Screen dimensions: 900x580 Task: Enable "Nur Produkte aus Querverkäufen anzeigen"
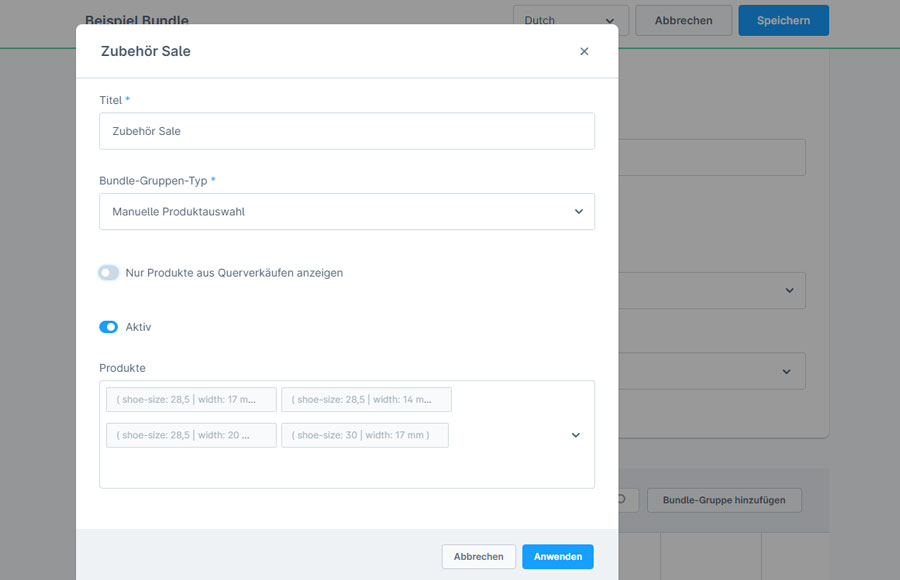click(108, 271)
